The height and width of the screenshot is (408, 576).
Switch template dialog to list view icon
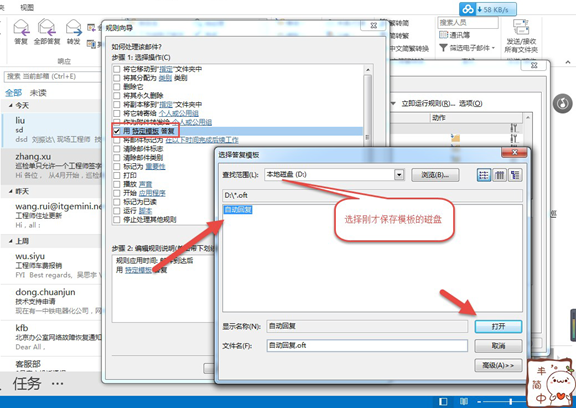pyautogui.click(x=484, y=175)
